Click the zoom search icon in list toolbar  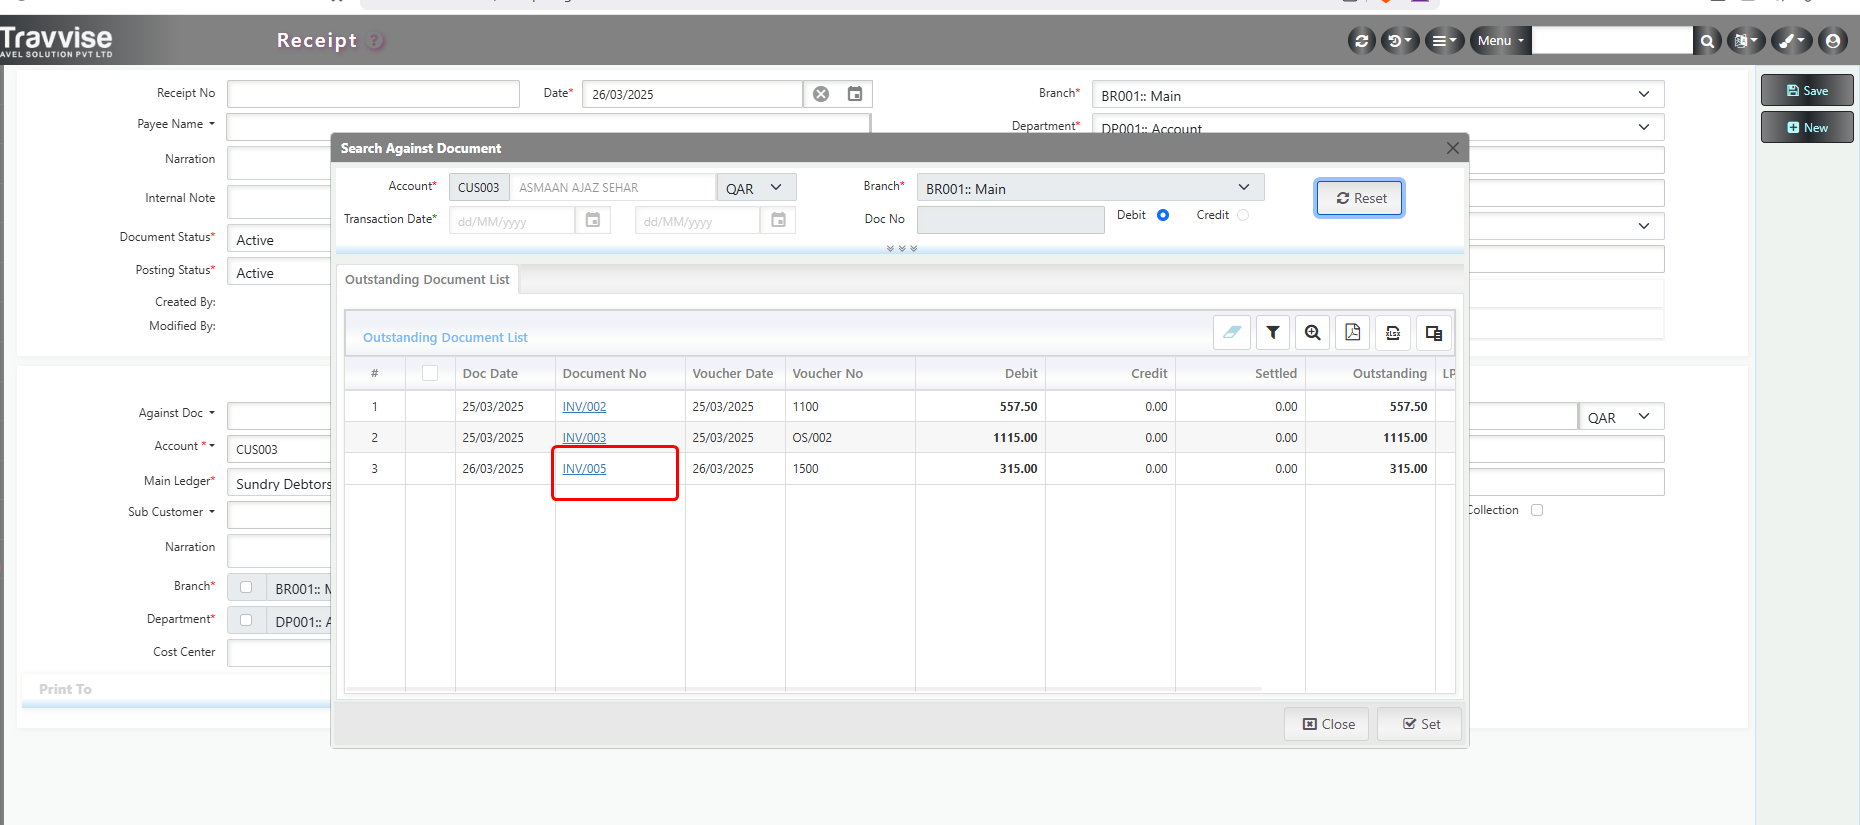pyautogui.click(x=1313, y=333)
